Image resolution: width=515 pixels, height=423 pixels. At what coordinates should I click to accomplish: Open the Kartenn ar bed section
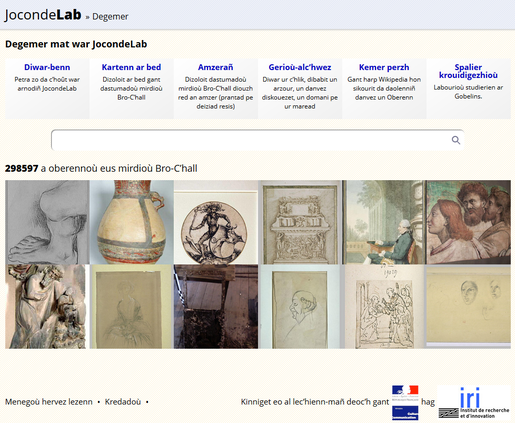(131, 67)
